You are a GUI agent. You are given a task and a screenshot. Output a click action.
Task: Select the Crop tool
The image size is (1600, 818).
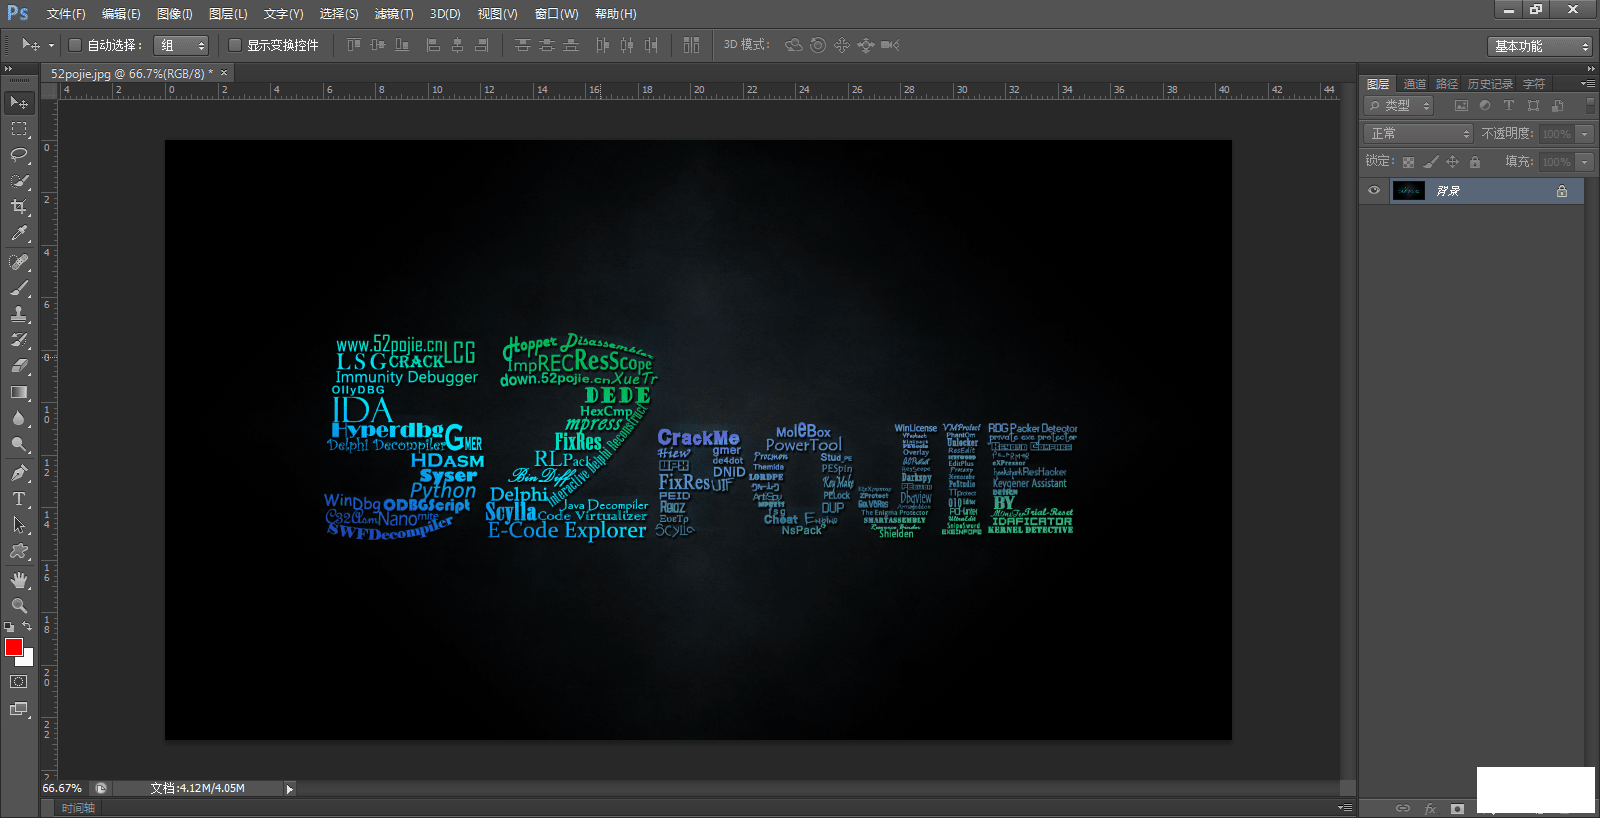(19, 207)
